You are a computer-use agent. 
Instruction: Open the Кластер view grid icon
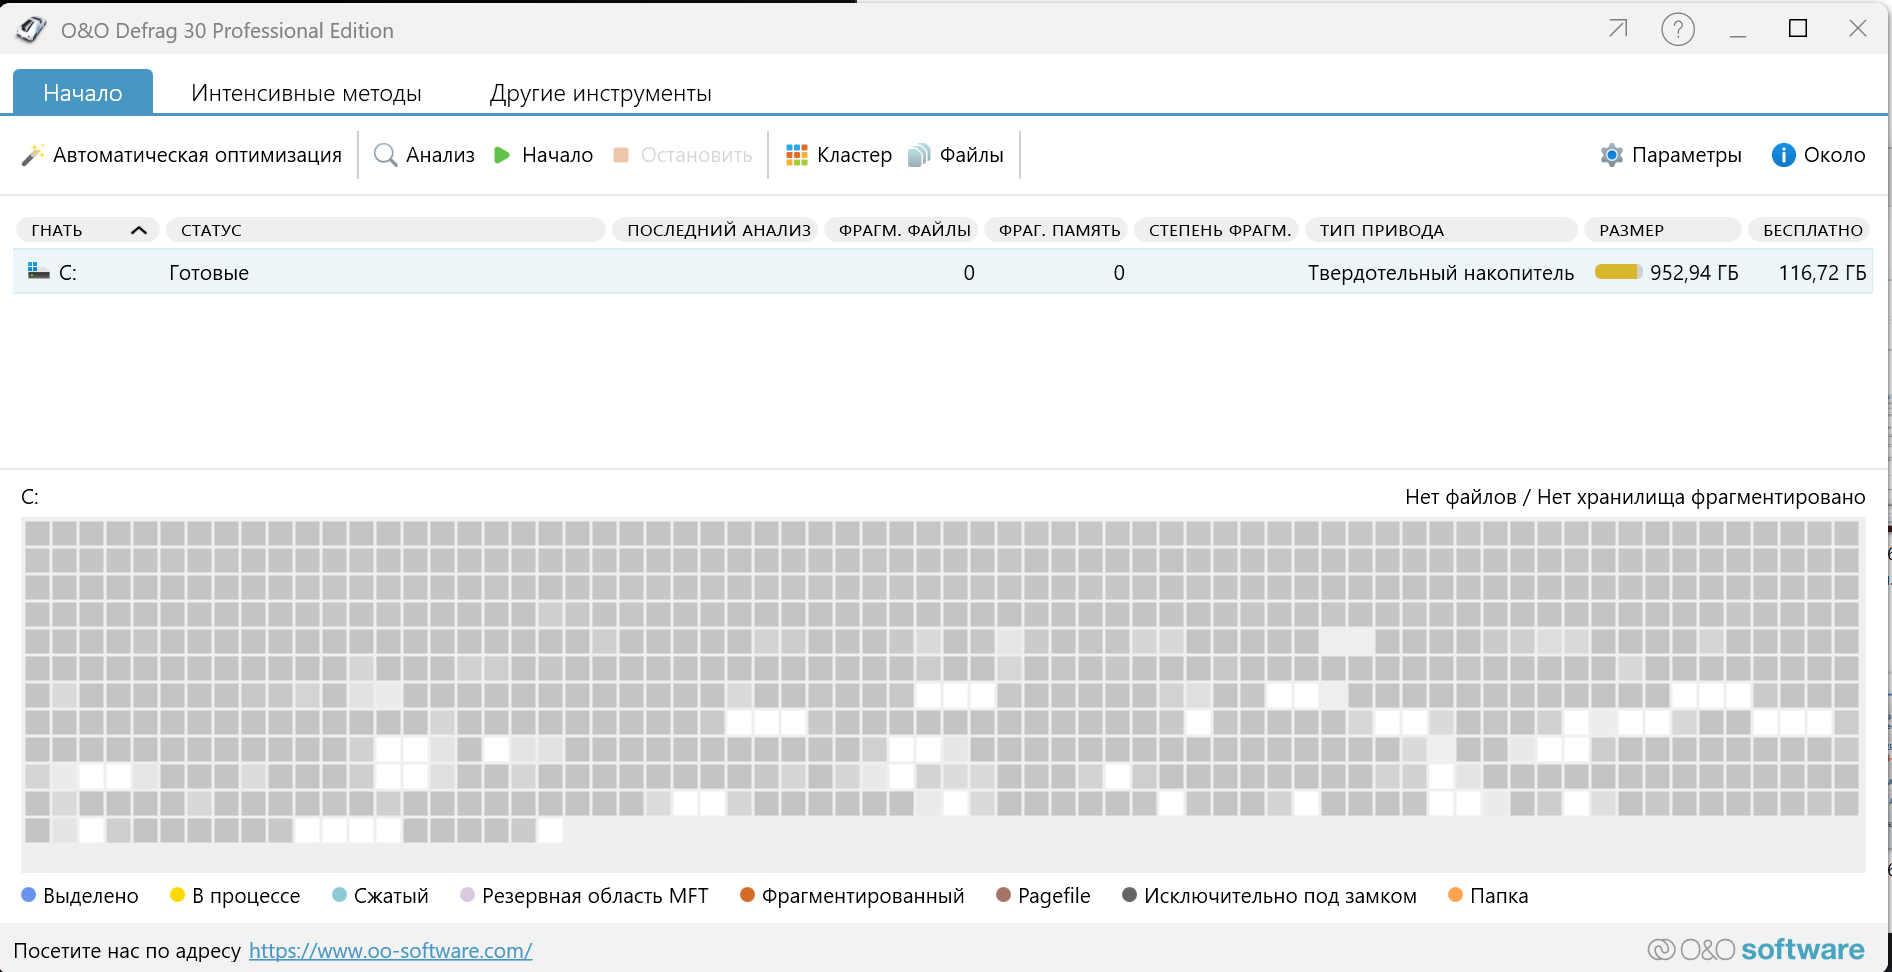(x=797, y=155)
